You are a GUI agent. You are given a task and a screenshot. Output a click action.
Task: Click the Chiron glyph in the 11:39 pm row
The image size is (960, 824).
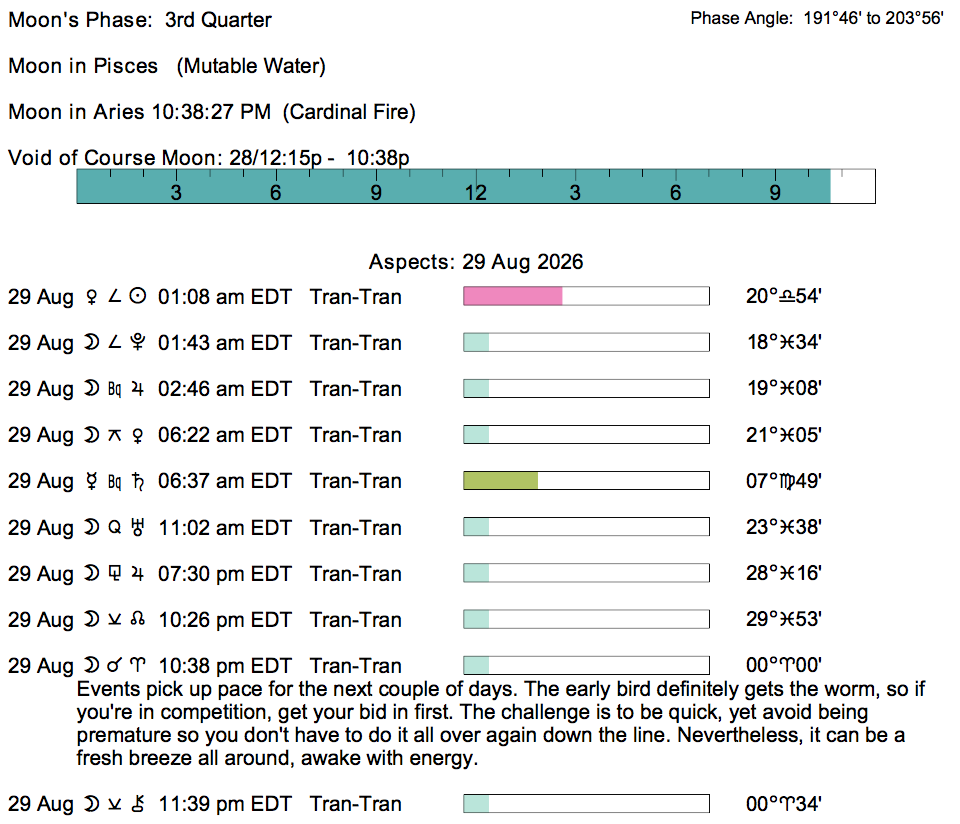tap(138, 803)
